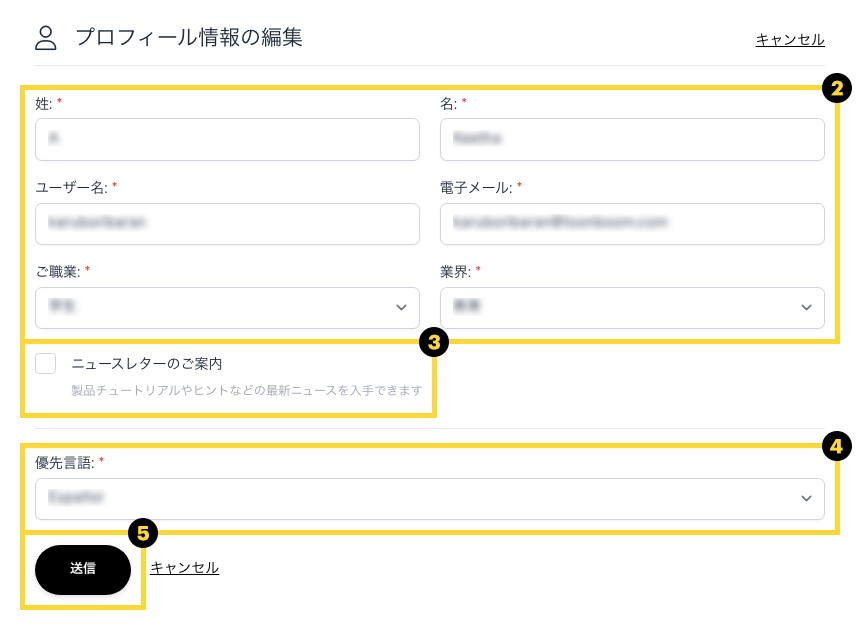Expand the 業界 dropdown list
The image size is (860, 630).
pyautogui.click(x=632, y=308)
